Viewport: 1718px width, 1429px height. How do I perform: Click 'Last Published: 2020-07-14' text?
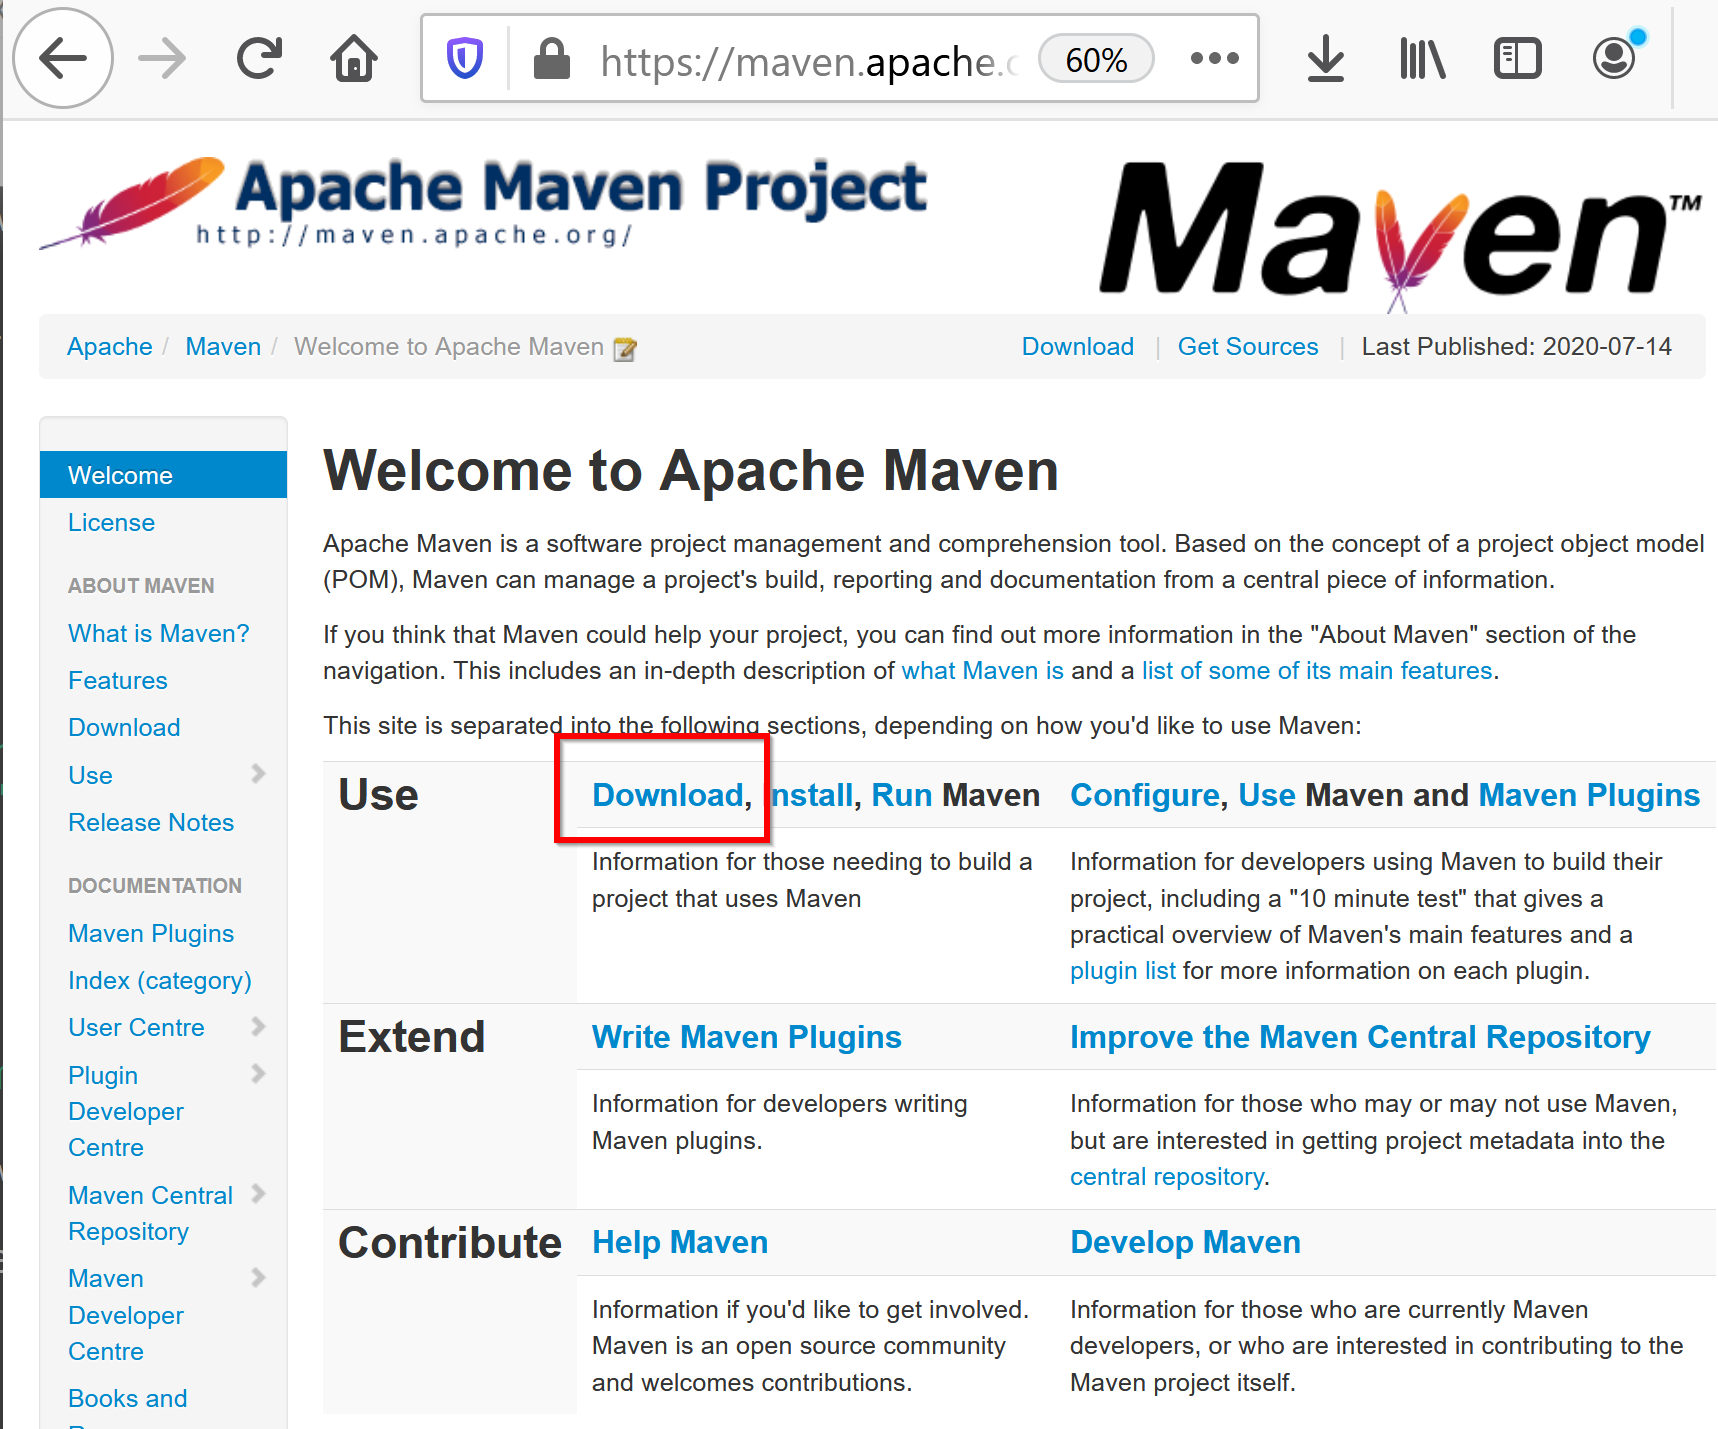point(1516,347)
